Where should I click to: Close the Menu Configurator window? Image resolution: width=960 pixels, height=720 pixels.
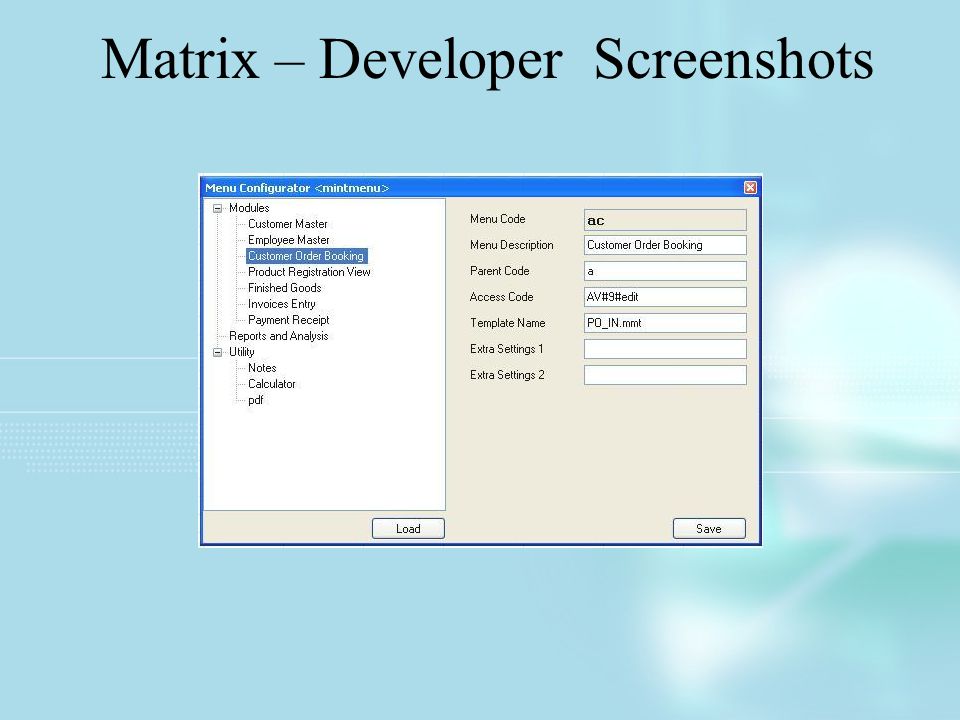coord(750,188)
